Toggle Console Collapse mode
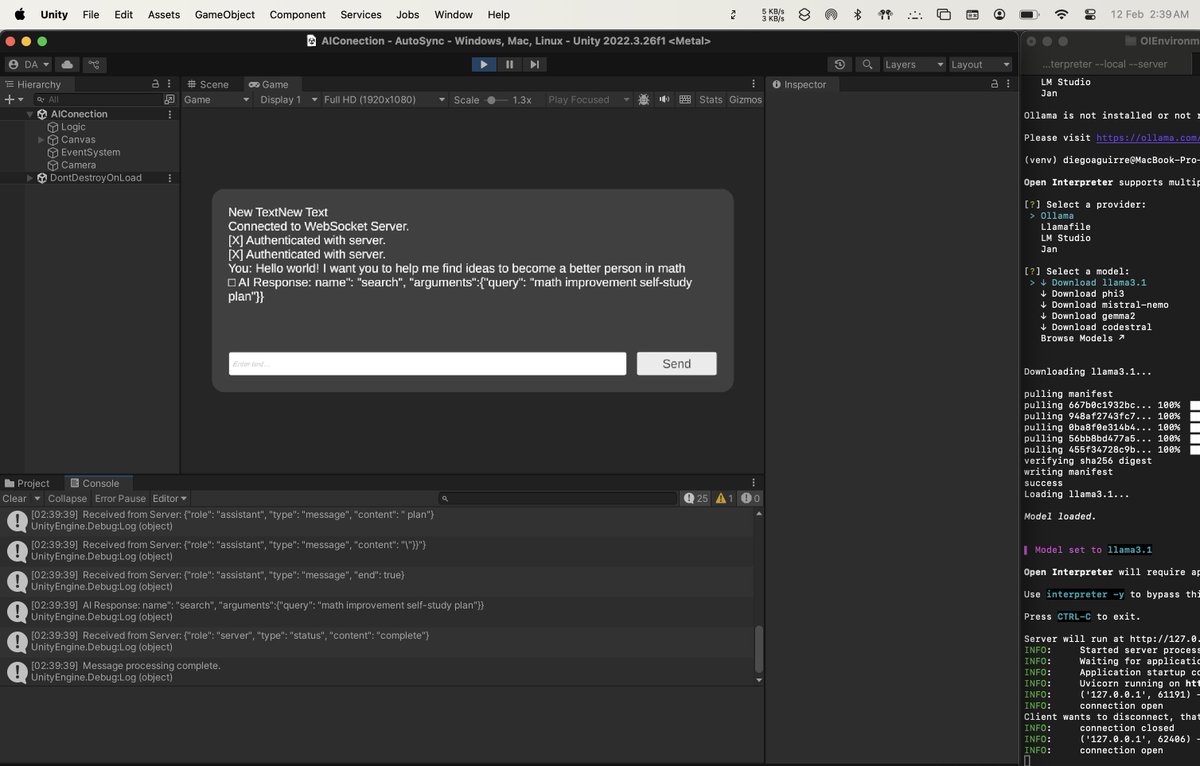 pyautogui.click(x=68, y=498)
